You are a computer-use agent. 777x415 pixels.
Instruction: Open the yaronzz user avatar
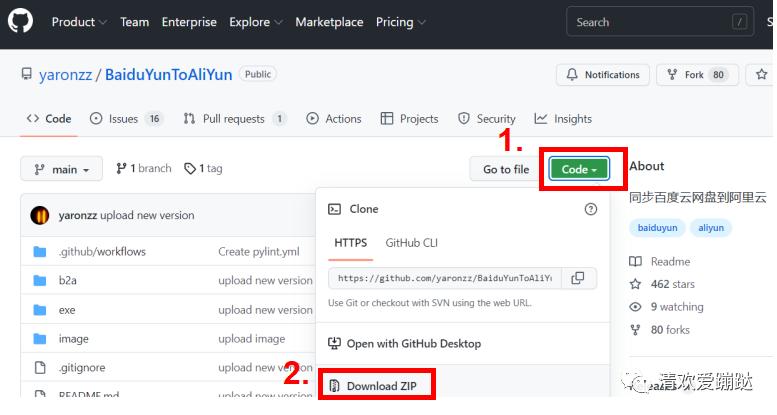[40, 215]
